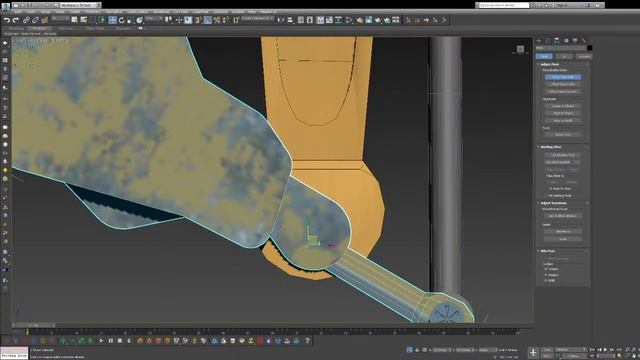Choose the Select Object tool
Viewport: 640px width, 360px height.
tap(74, 20)
